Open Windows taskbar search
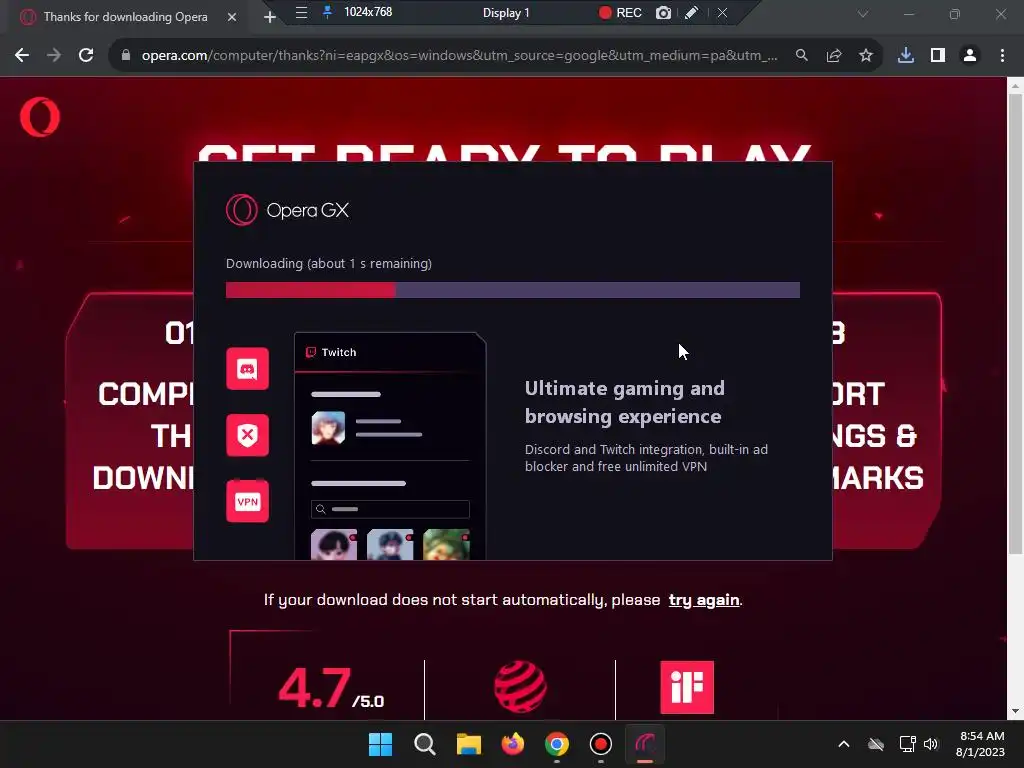Viewport: 1024px width, 768px height. pos(424,744)
